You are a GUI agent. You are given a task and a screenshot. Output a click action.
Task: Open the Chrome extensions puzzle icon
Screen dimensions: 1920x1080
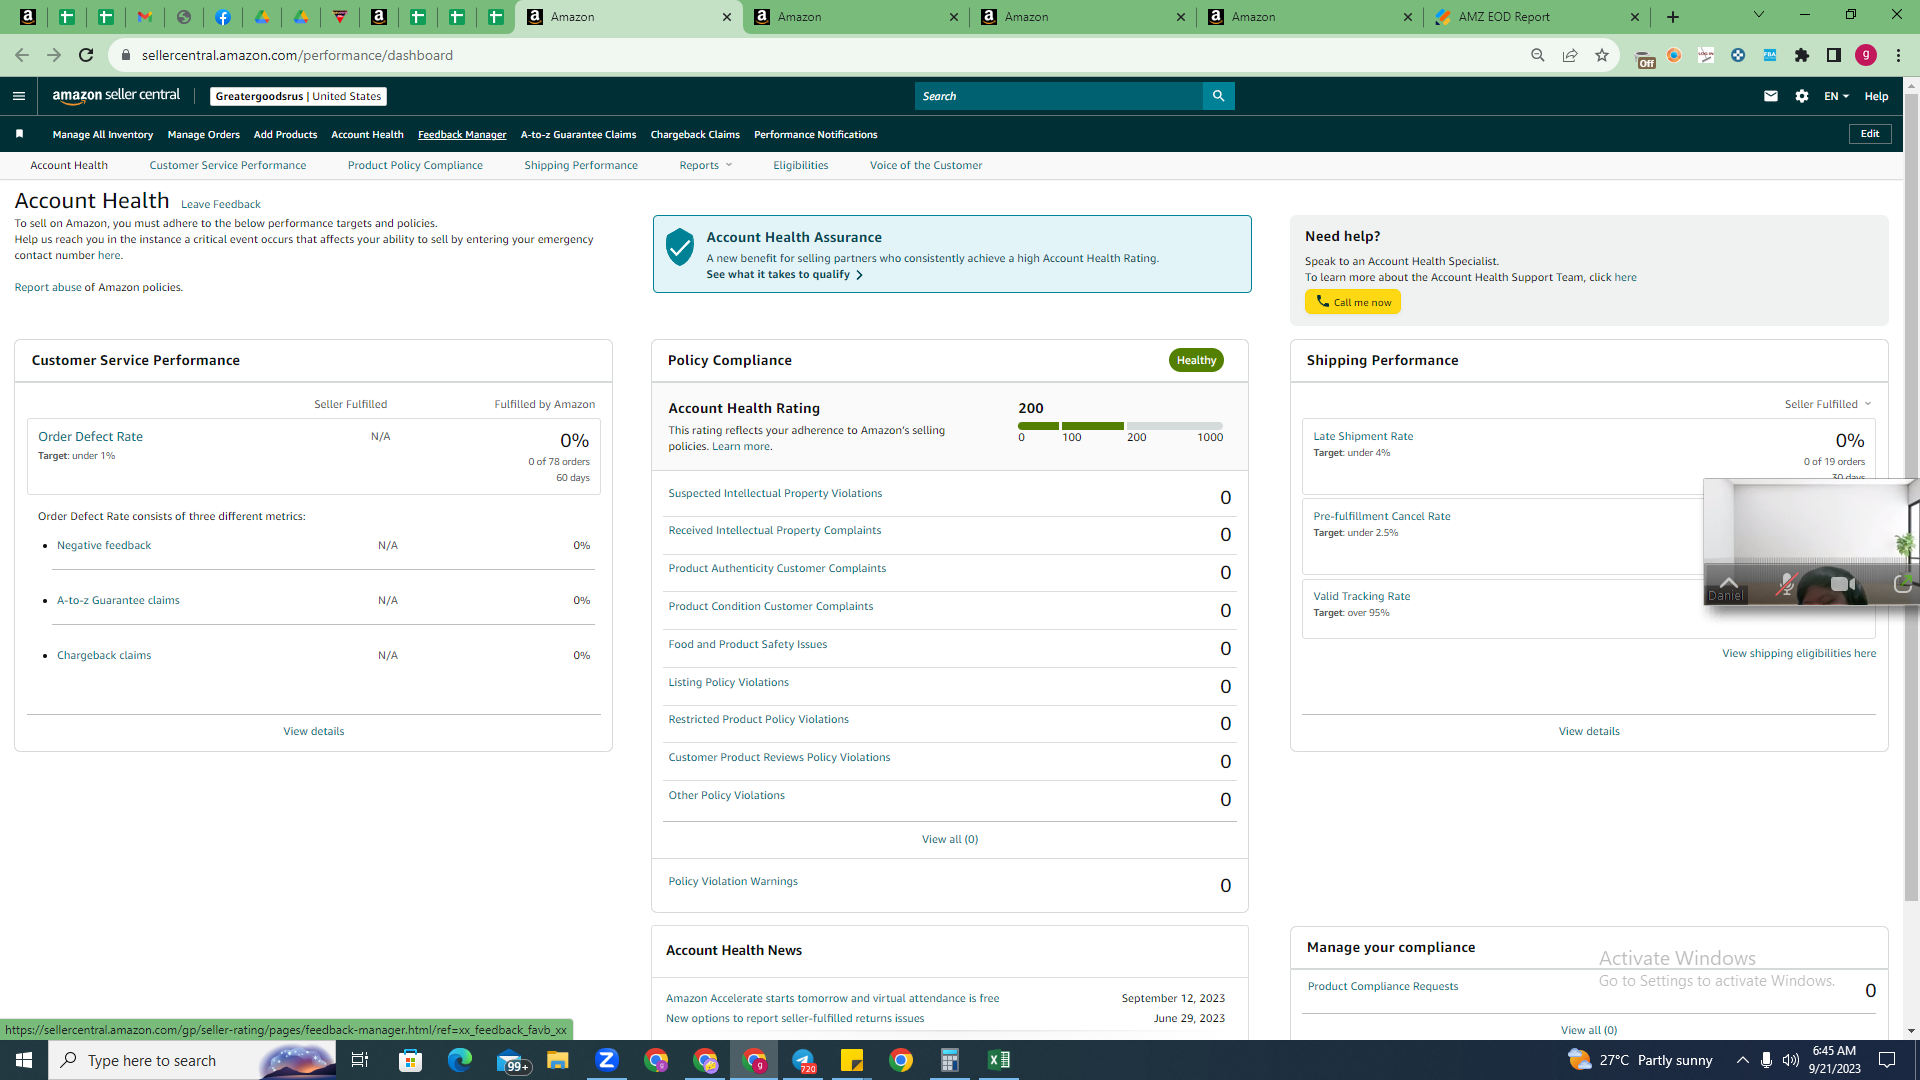pyautogui.click(x=1802, y=55)
